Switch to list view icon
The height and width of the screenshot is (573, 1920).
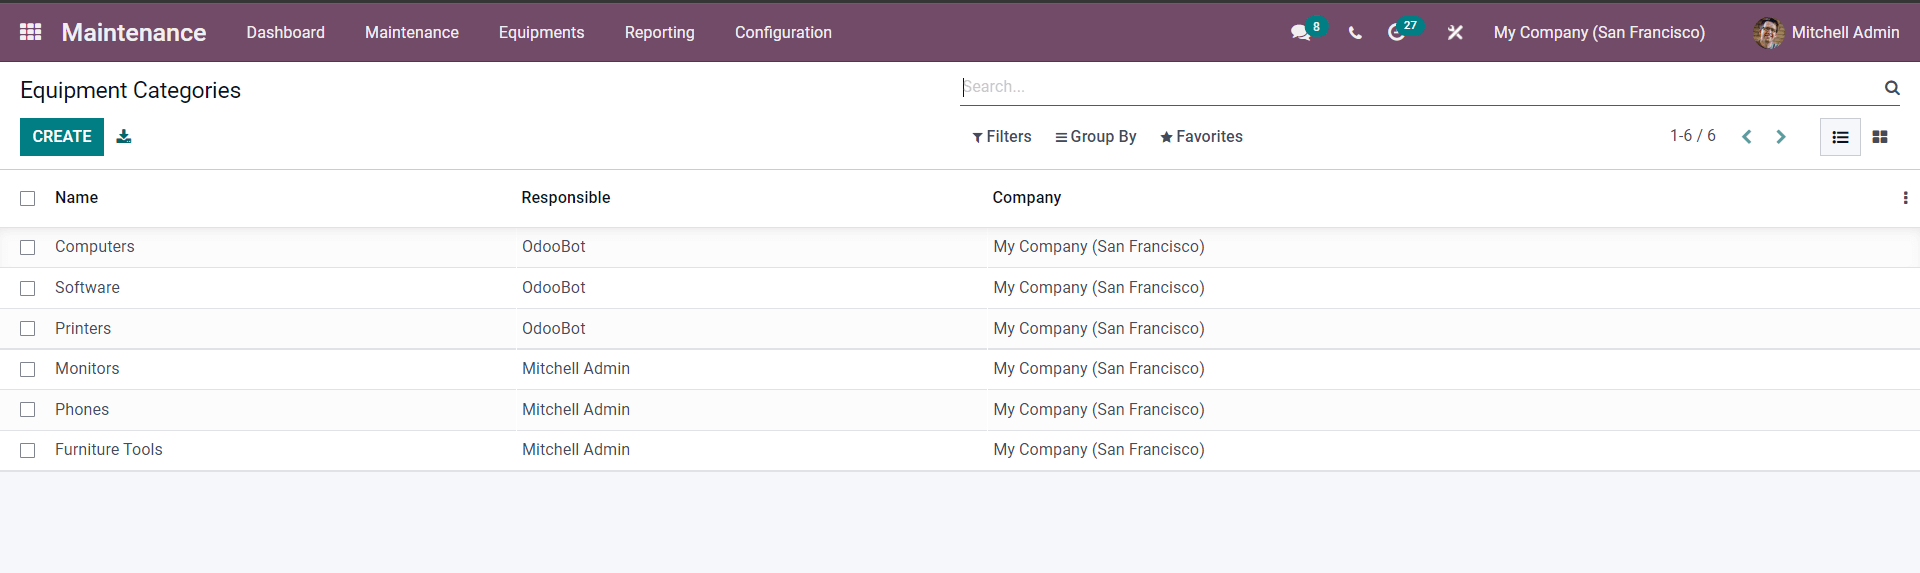(1840, 137)
